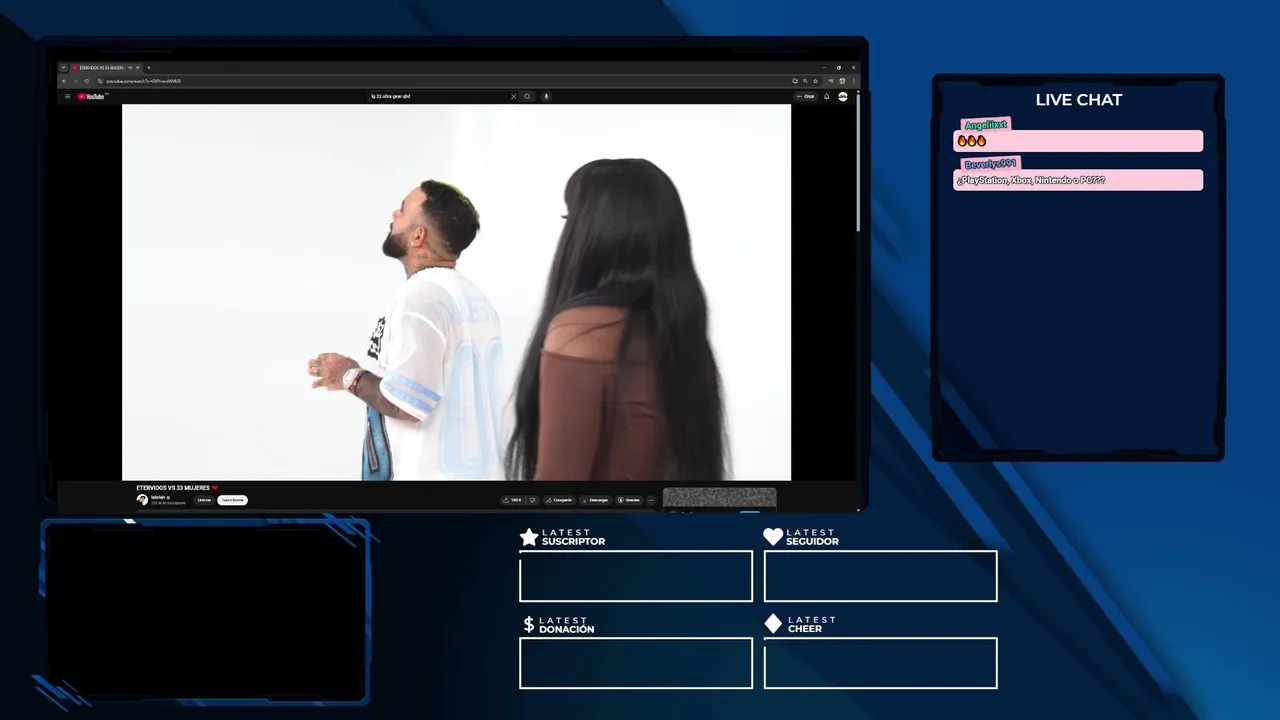Click Beverlys991 username in live chat
Screen dimensions: 1280x720
coord(990,164)
